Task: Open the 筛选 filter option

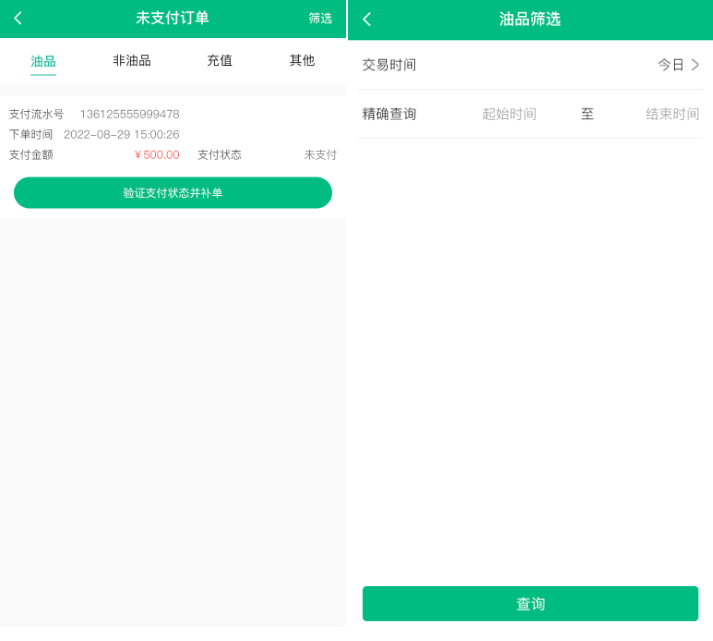Action: pos(320,19)
